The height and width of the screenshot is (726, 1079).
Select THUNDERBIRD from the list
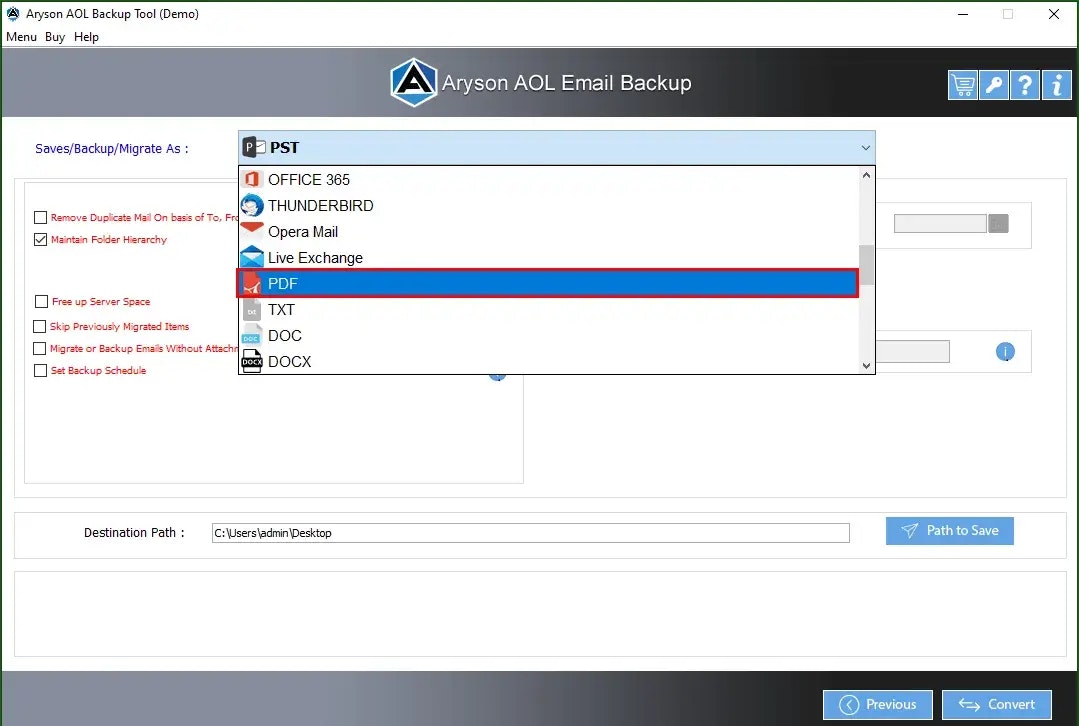[x=548, y=206]
